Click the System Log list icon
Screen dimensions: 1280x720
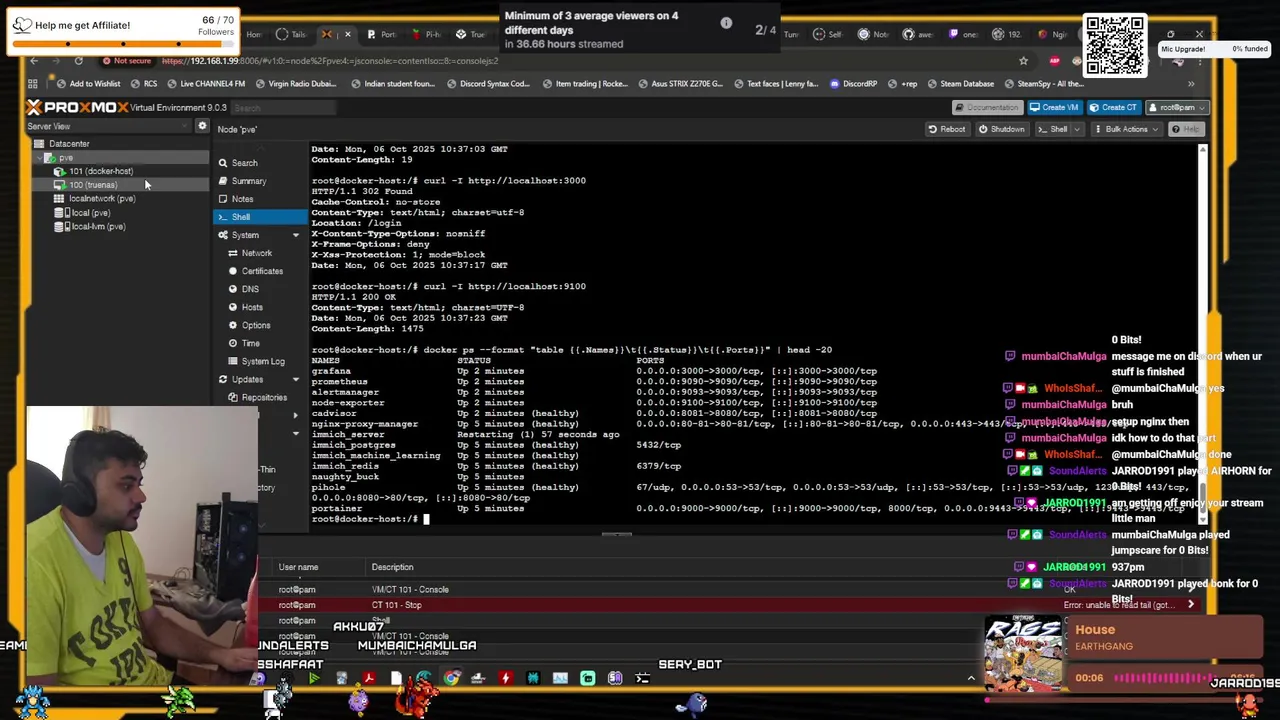click(x=233, y=361)
